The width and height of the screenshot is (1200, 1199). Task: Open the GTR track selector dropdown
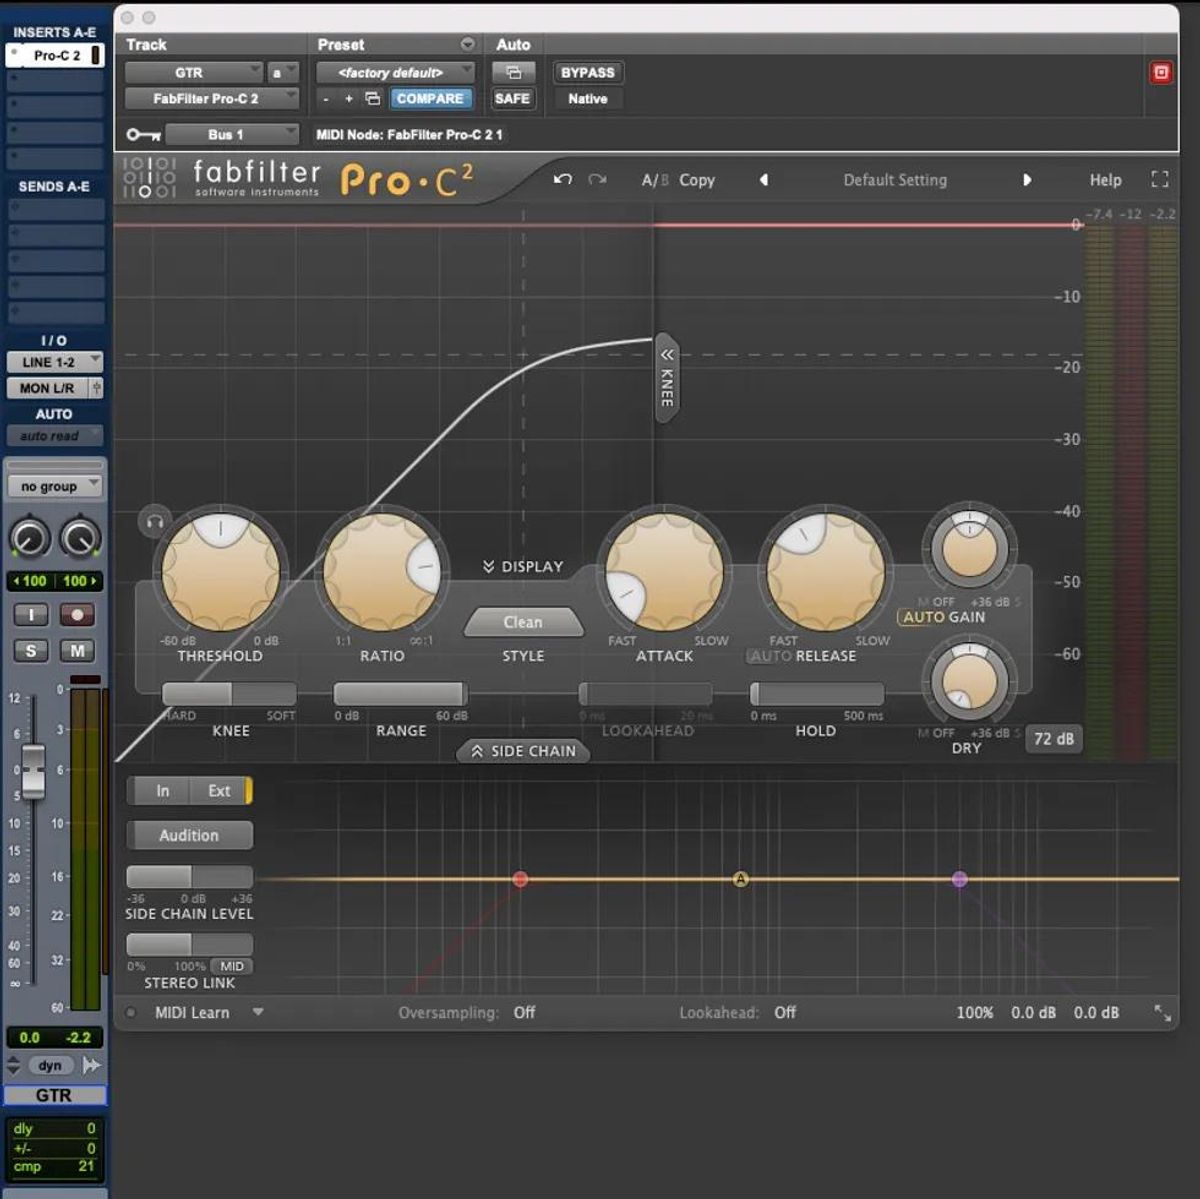point(194,73)
